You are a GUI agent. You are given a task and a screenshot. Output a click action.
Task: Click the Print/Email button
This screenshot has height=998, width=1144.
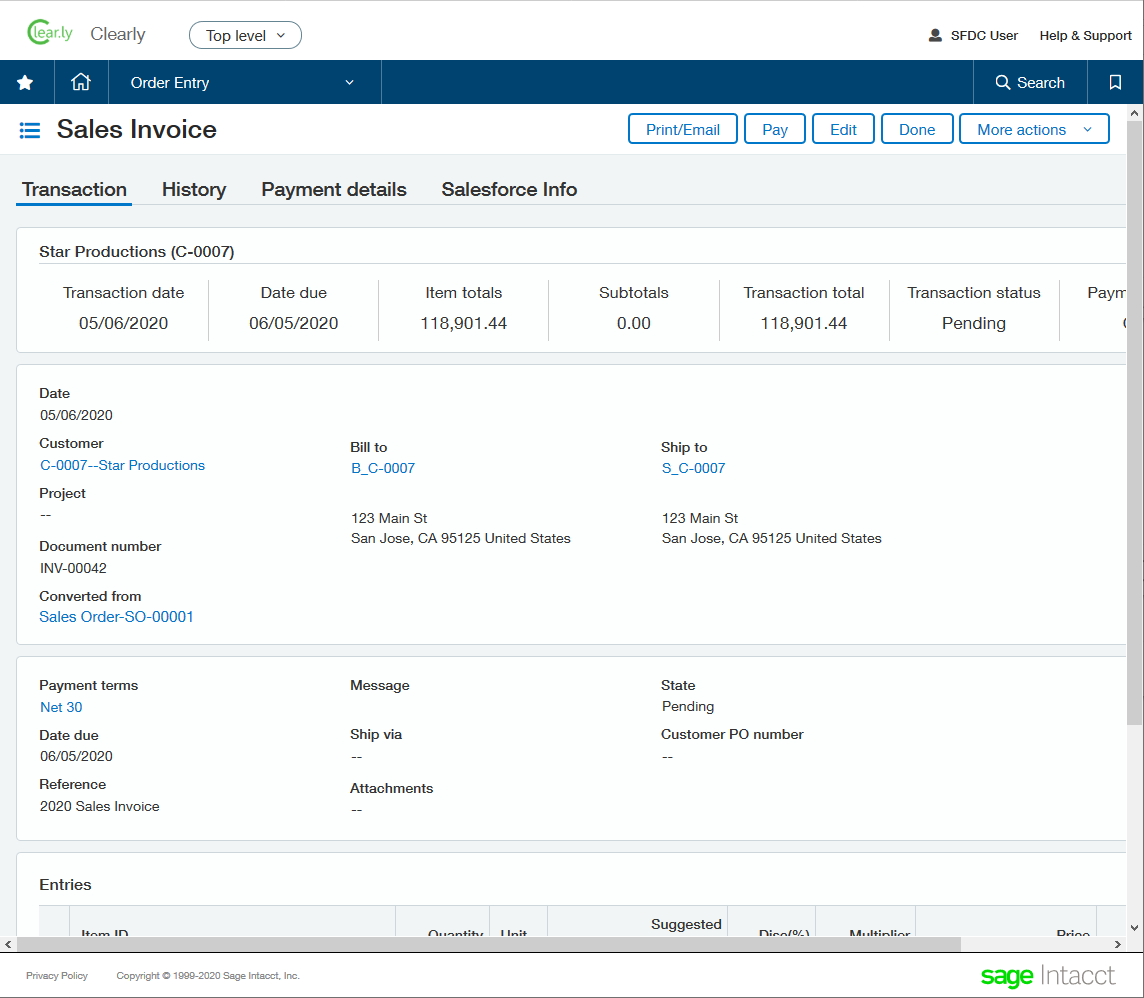coord(682,130)
